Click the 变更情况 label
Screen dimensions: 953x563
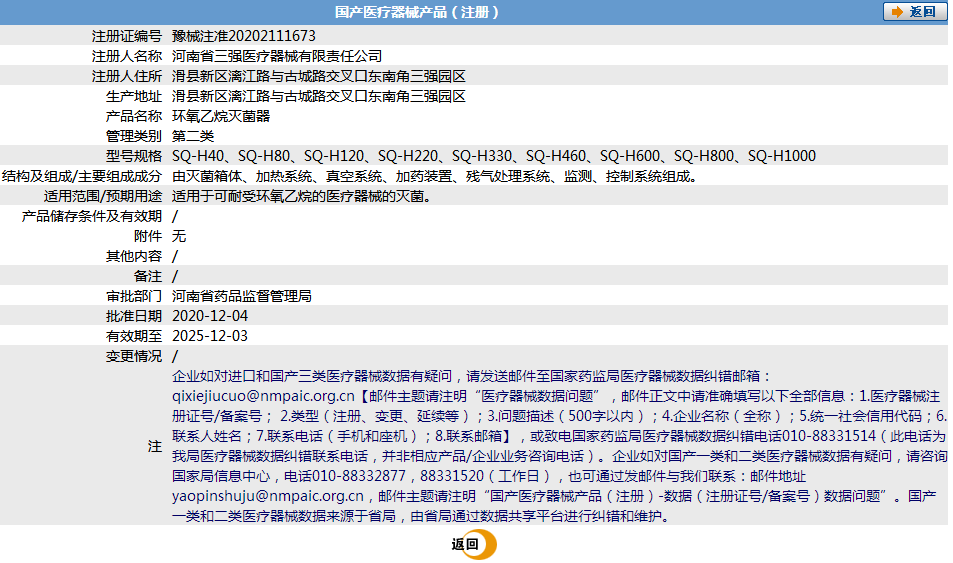[134, 356]
